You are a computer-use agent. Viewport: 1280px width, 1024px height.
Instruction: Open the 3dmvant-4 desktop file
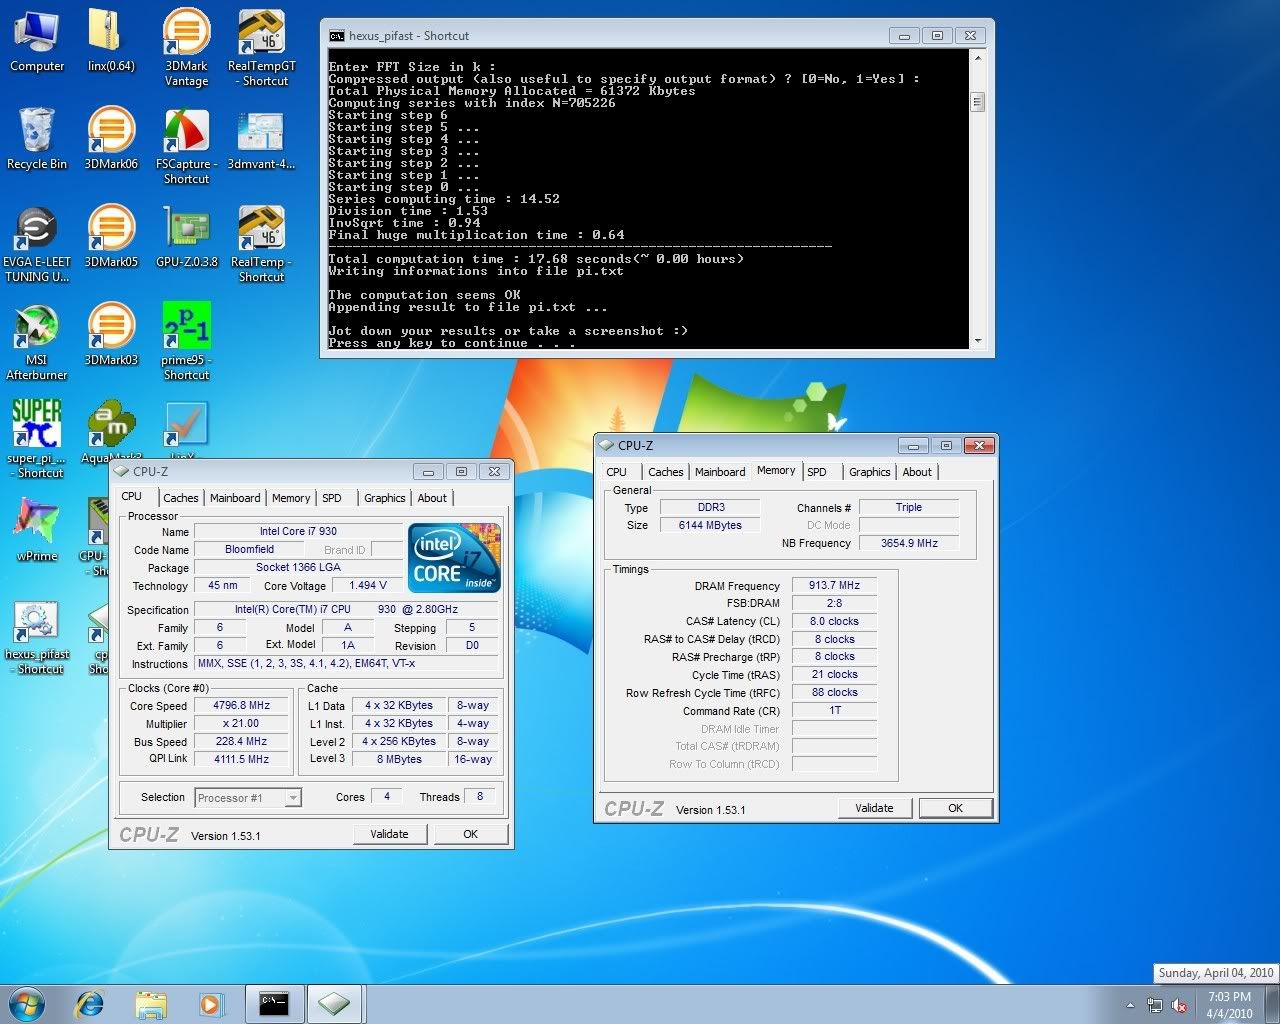pos(261,139)
